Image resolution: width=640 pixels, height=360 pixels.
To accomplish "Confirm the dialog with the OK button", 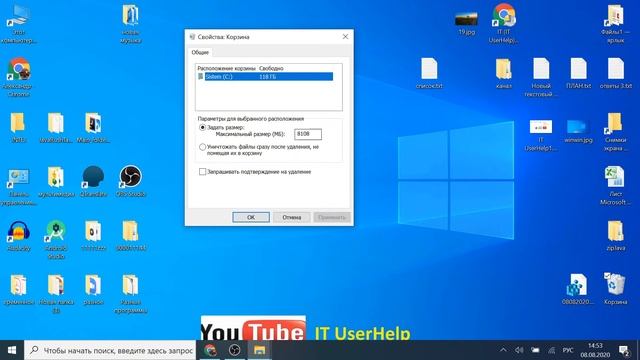I will point(251,217).
